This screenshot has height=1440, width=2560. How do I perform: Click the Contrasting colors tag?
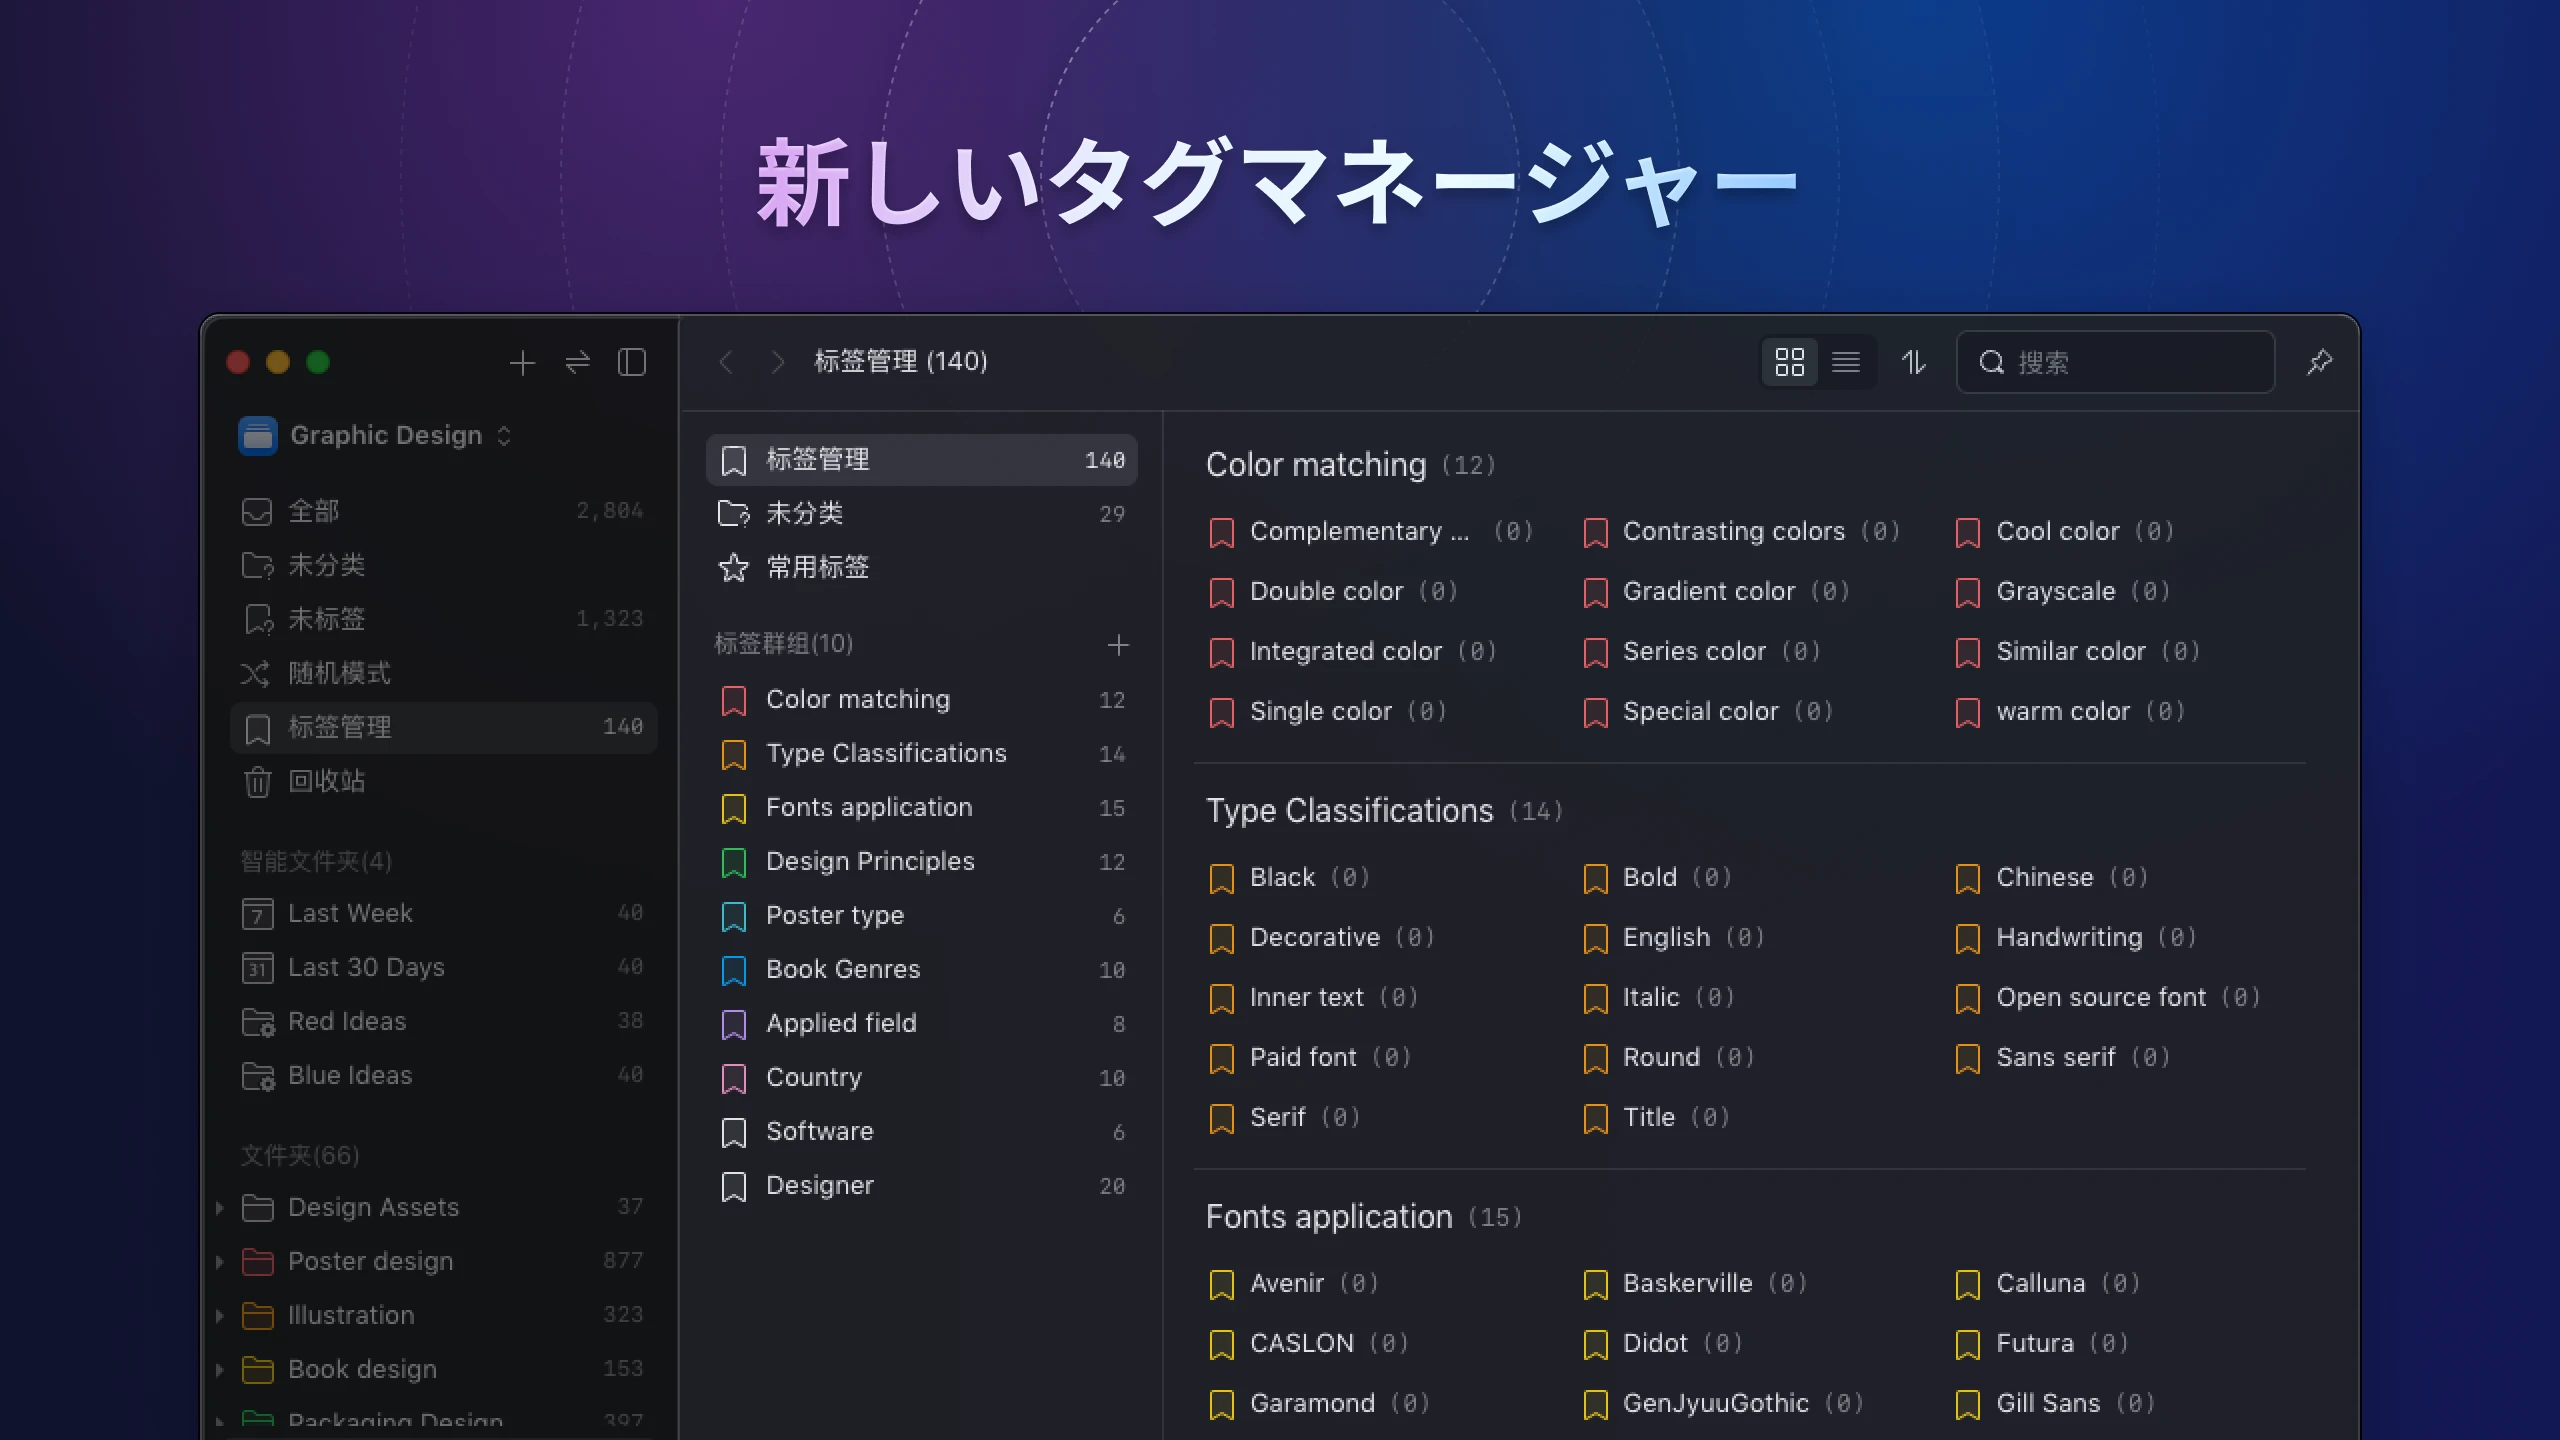(x=1742, y=532)
